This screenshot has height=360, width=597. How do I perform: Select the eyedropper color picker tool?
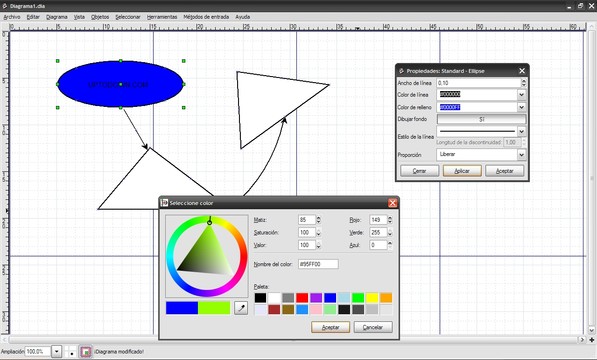(x=241, y=308)
